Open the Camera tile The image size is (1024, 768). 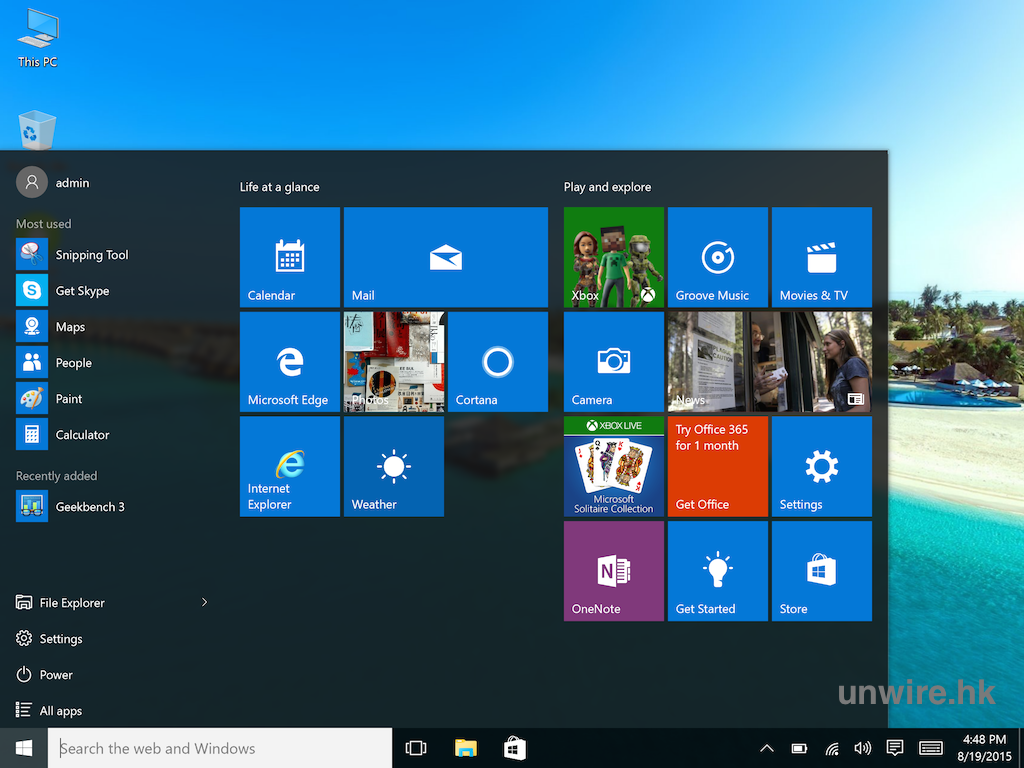click(x=614, y=362)
